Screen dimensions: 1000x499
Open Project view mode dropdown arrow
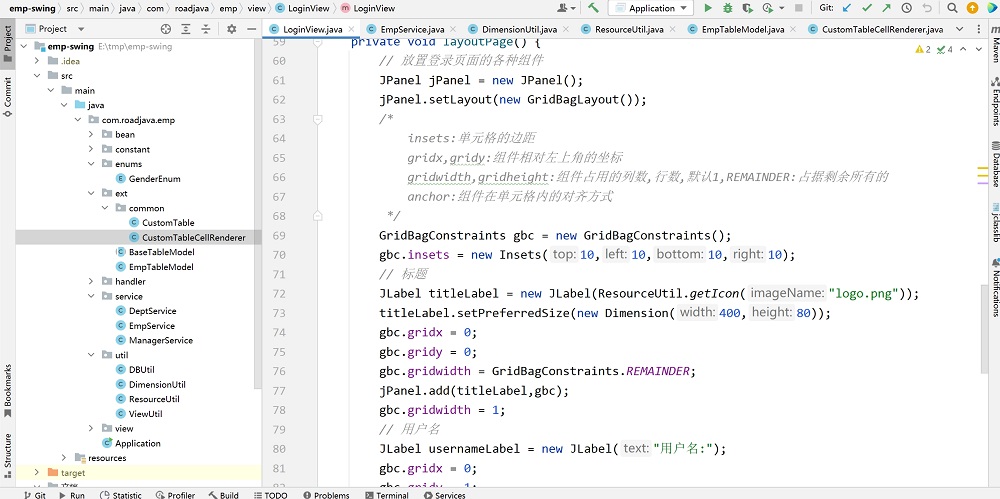(81, 29)
